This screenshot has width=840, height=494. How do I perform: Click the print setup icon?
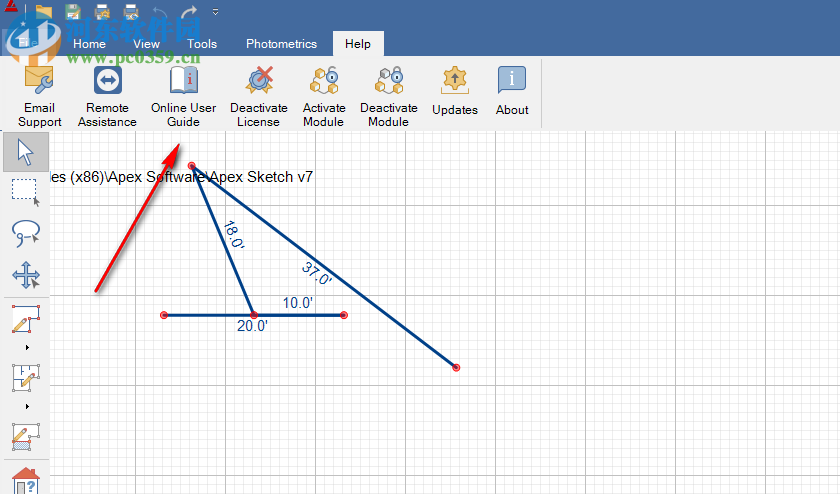coord(102,11)
